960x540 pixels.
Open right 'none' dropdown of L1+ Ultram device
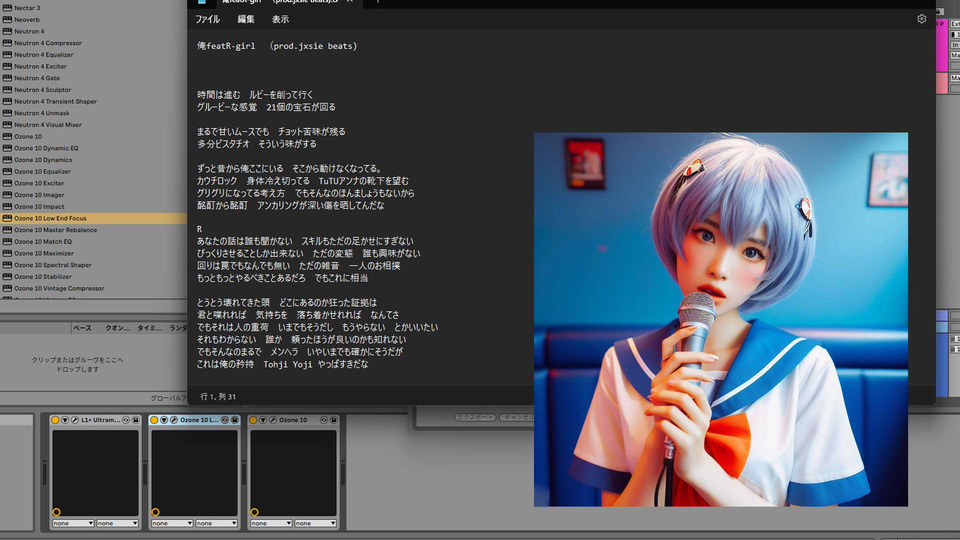[118, 523]
